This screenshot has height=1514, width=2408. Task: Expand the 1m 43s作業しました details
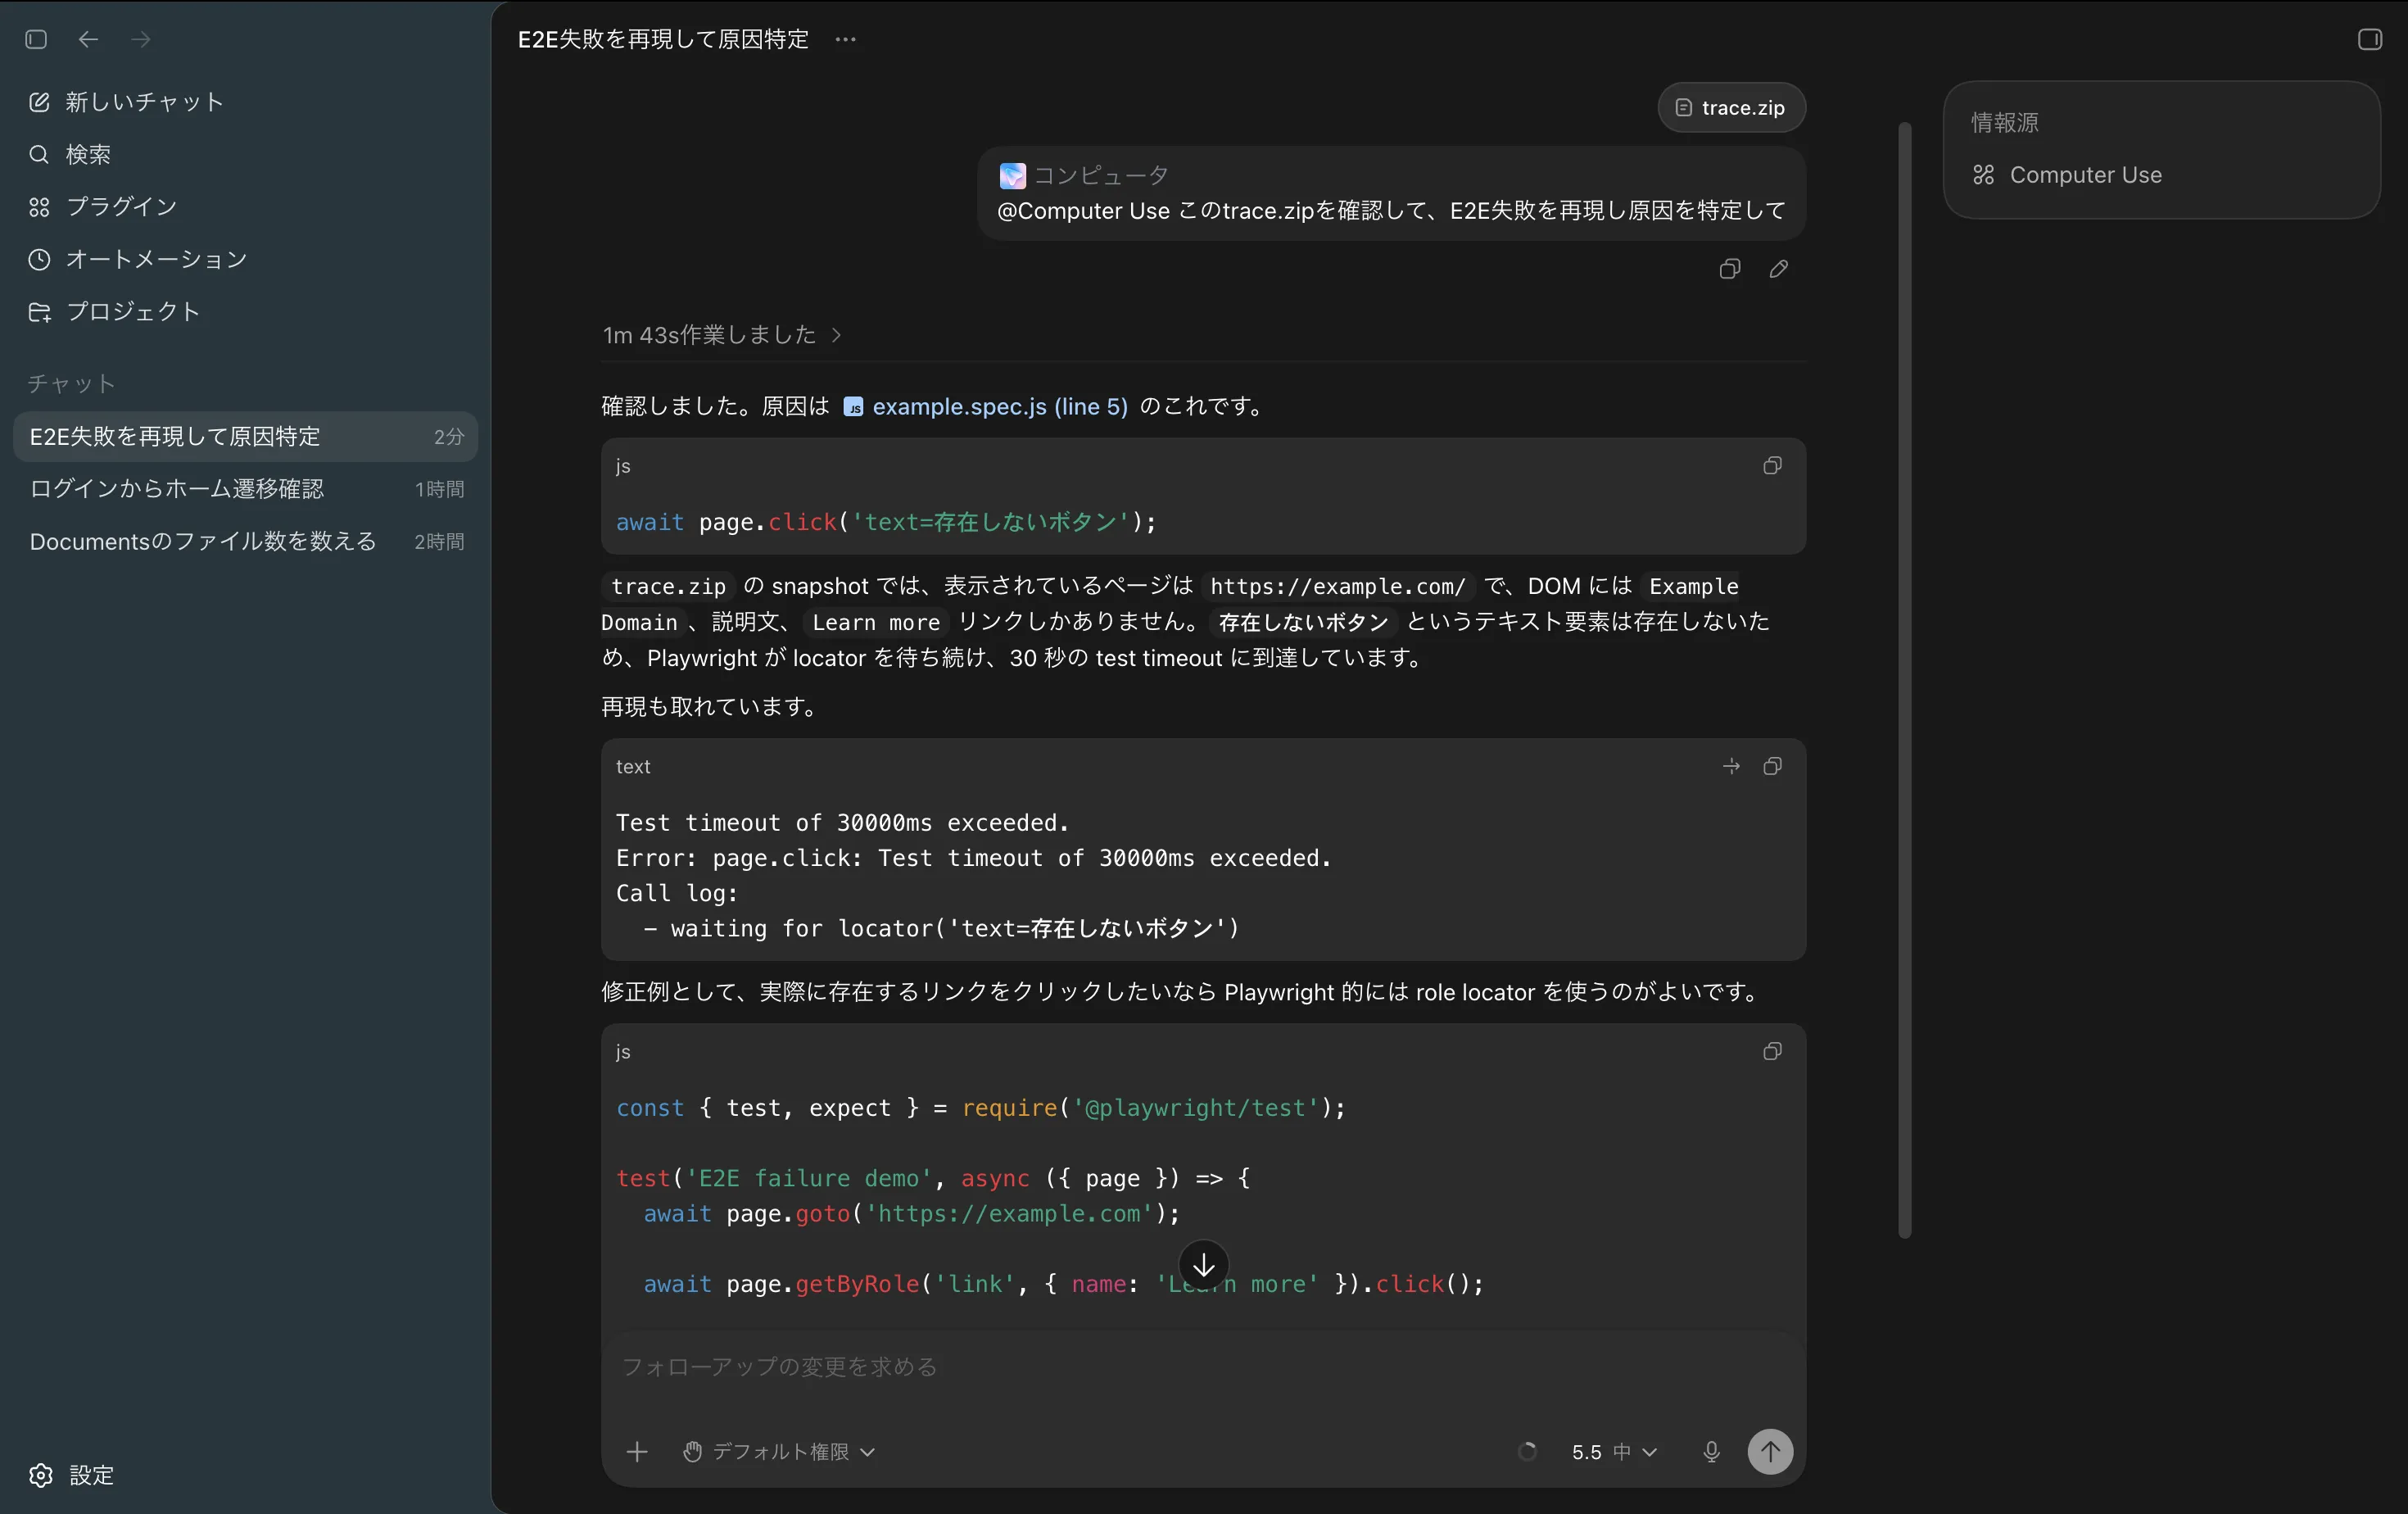click(722, 335)
